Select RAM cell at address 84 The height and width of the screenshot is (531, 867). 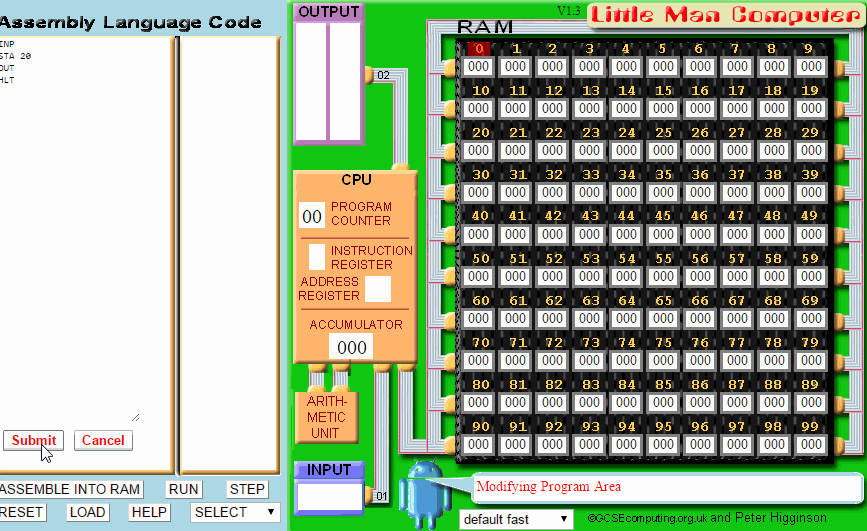coord(626,403)
